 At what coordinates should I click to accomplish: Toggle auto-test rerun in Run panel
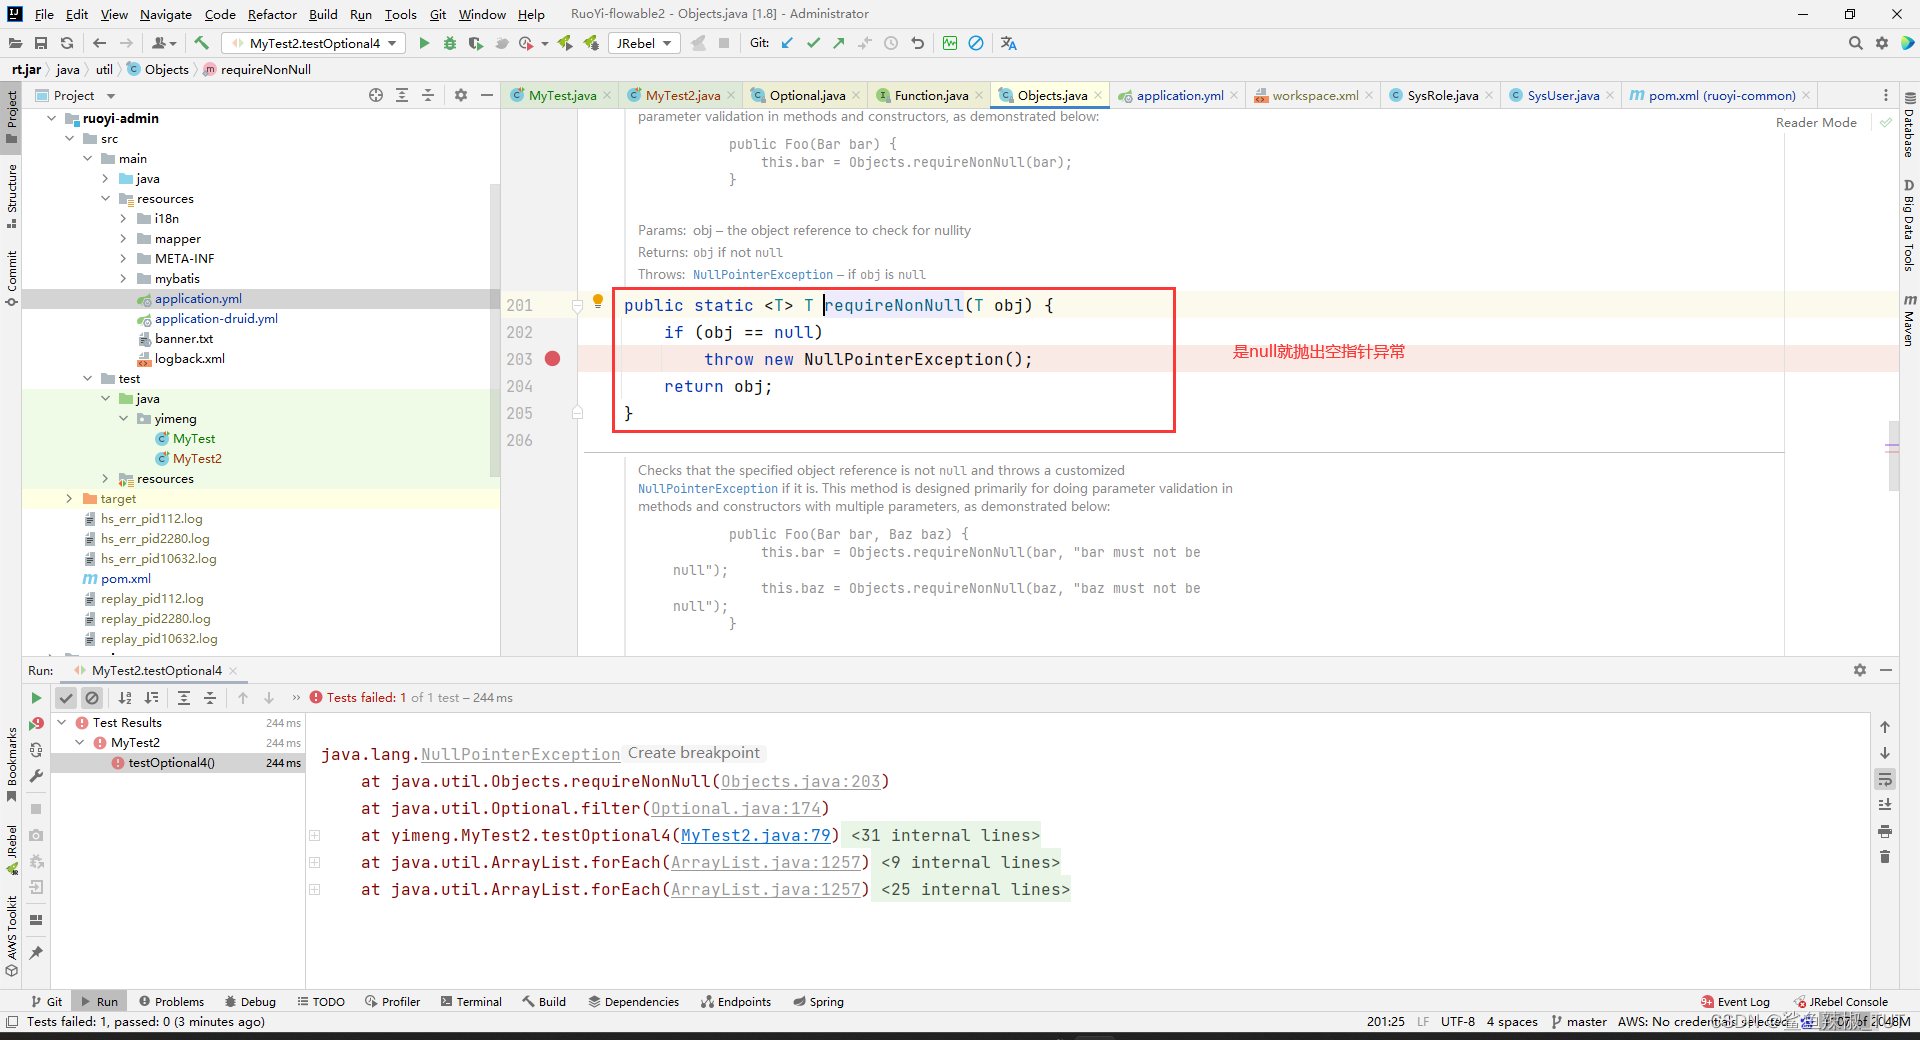[36, 750]
